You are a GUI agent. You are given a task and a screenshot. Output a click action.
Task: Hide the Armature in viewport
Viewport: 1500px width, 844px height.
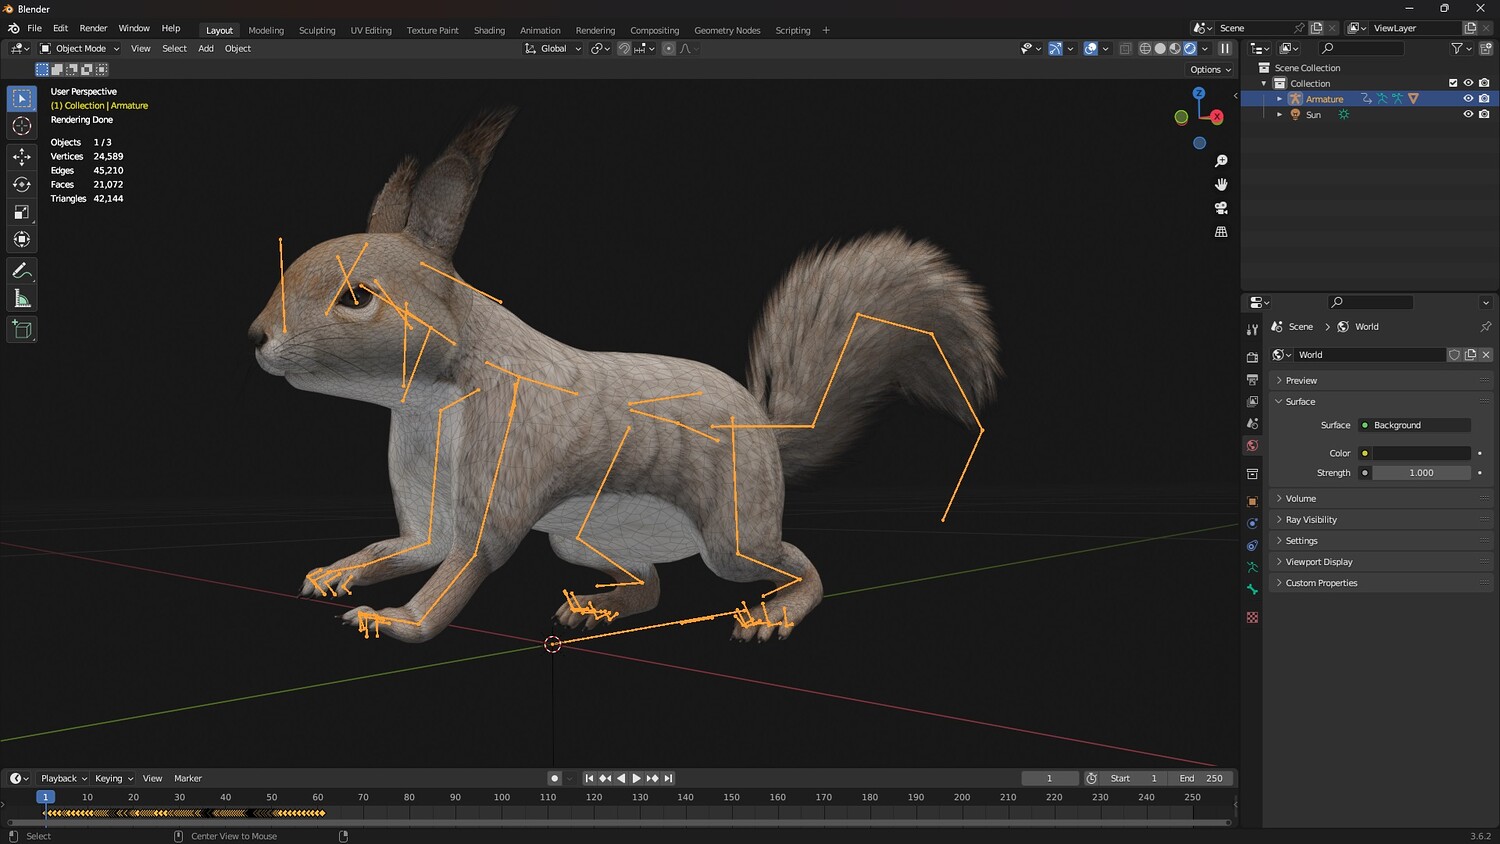(x=1468, y=99)
